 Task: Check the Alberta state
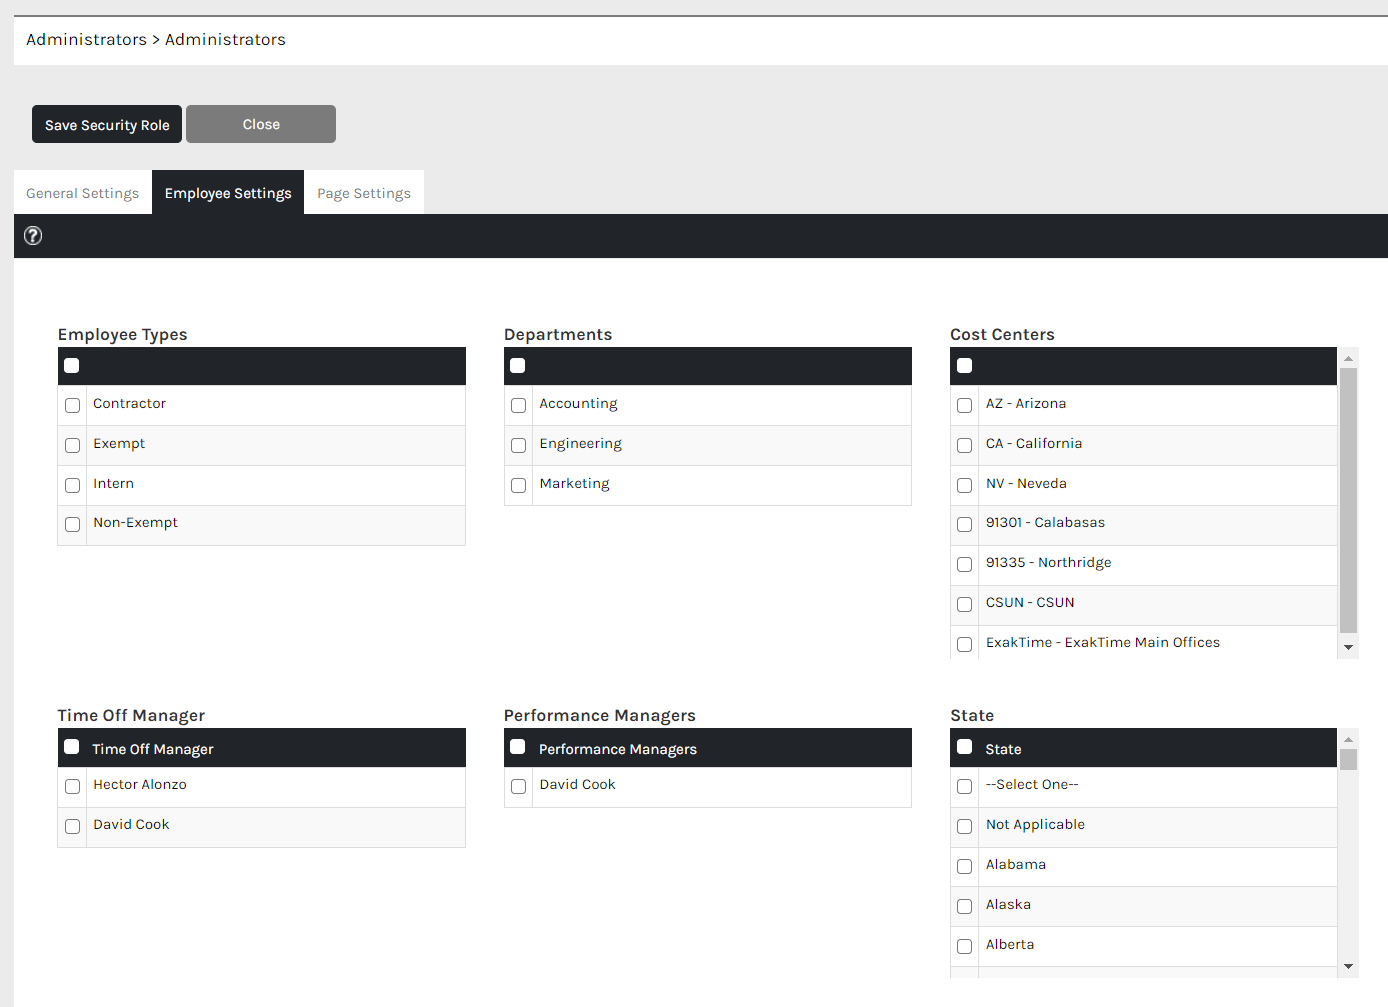pos(964,946)
